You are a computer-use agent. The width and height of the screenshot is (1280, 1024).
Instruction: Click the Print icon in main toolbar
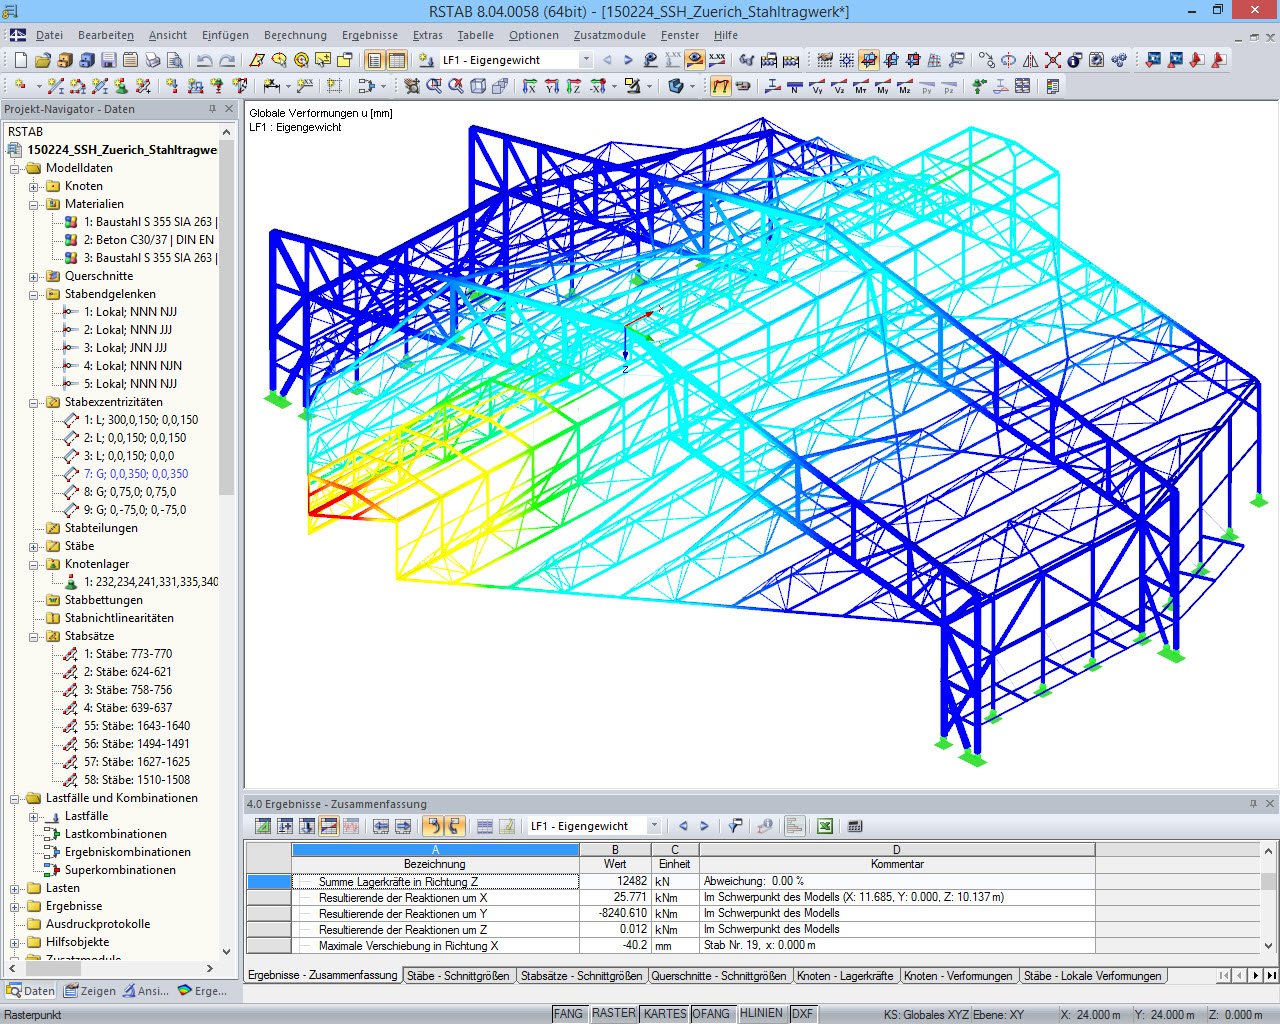coord(153,60)
